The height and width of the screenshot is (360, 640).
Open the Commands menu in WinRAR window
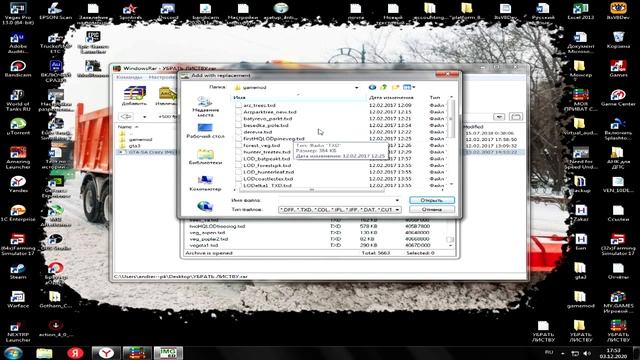click(x=129, y=77)
